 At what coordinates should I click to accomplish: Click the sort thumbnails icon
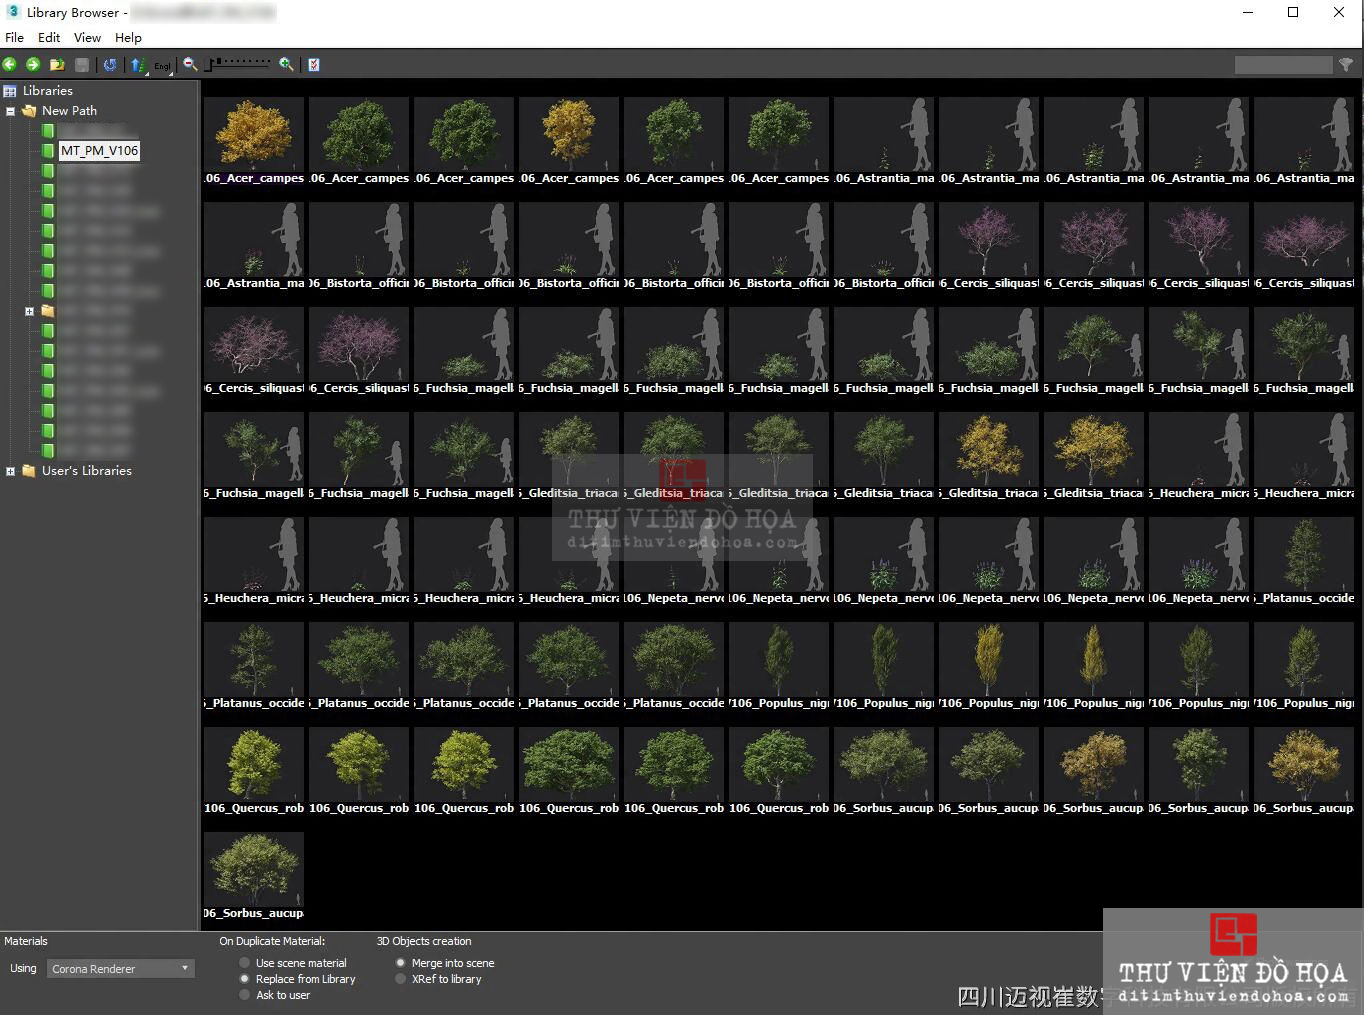click(x=138, y=64)
